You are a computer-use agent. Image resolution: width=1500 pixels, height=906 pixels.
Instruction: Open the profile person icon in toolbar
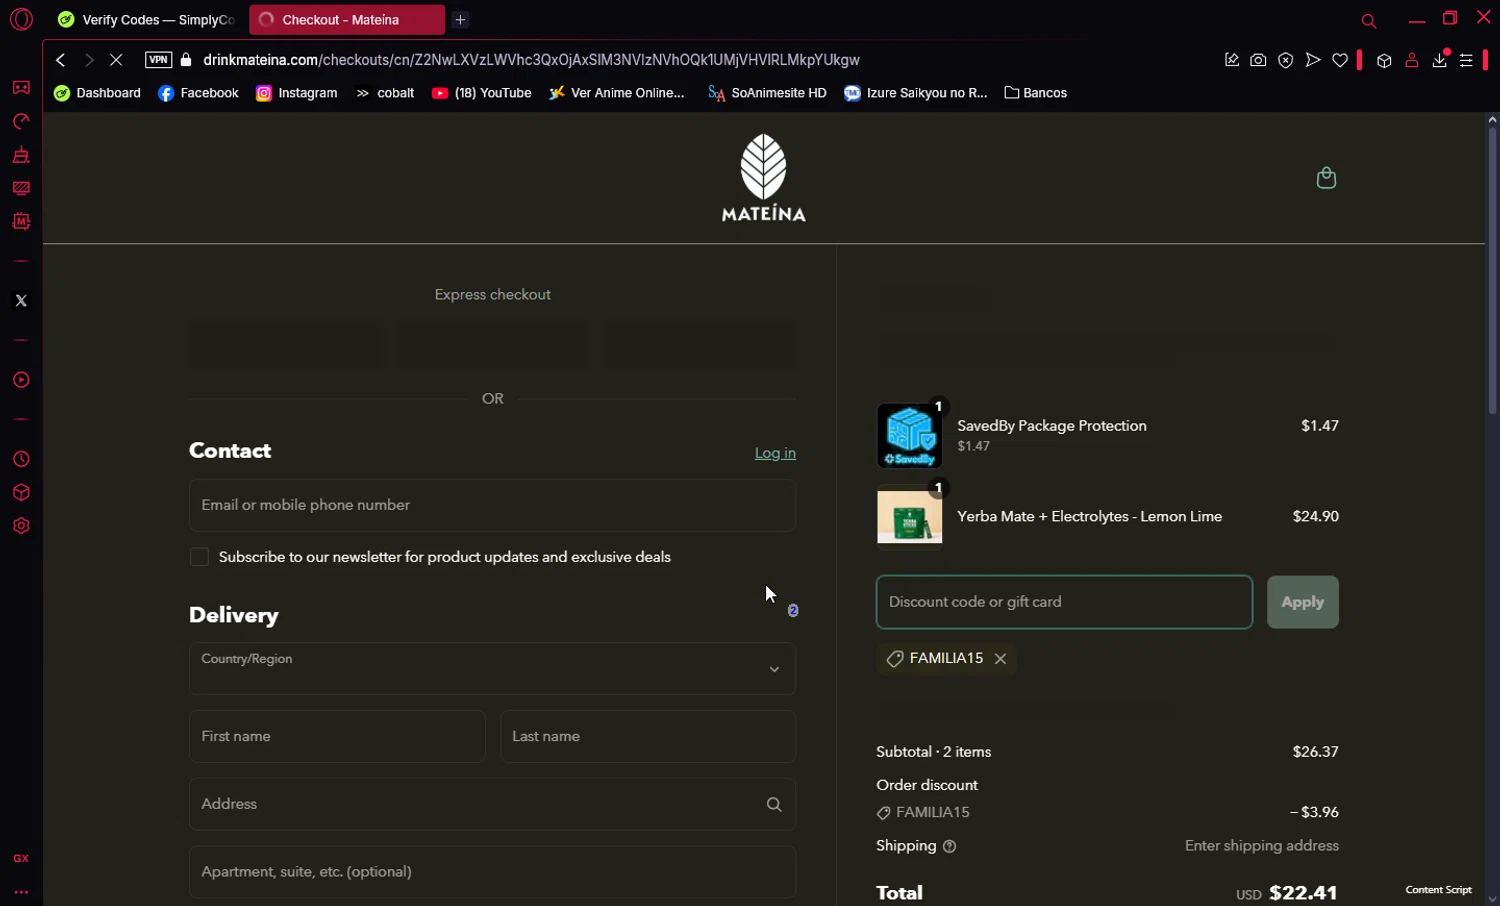[x=1412, y=60]
